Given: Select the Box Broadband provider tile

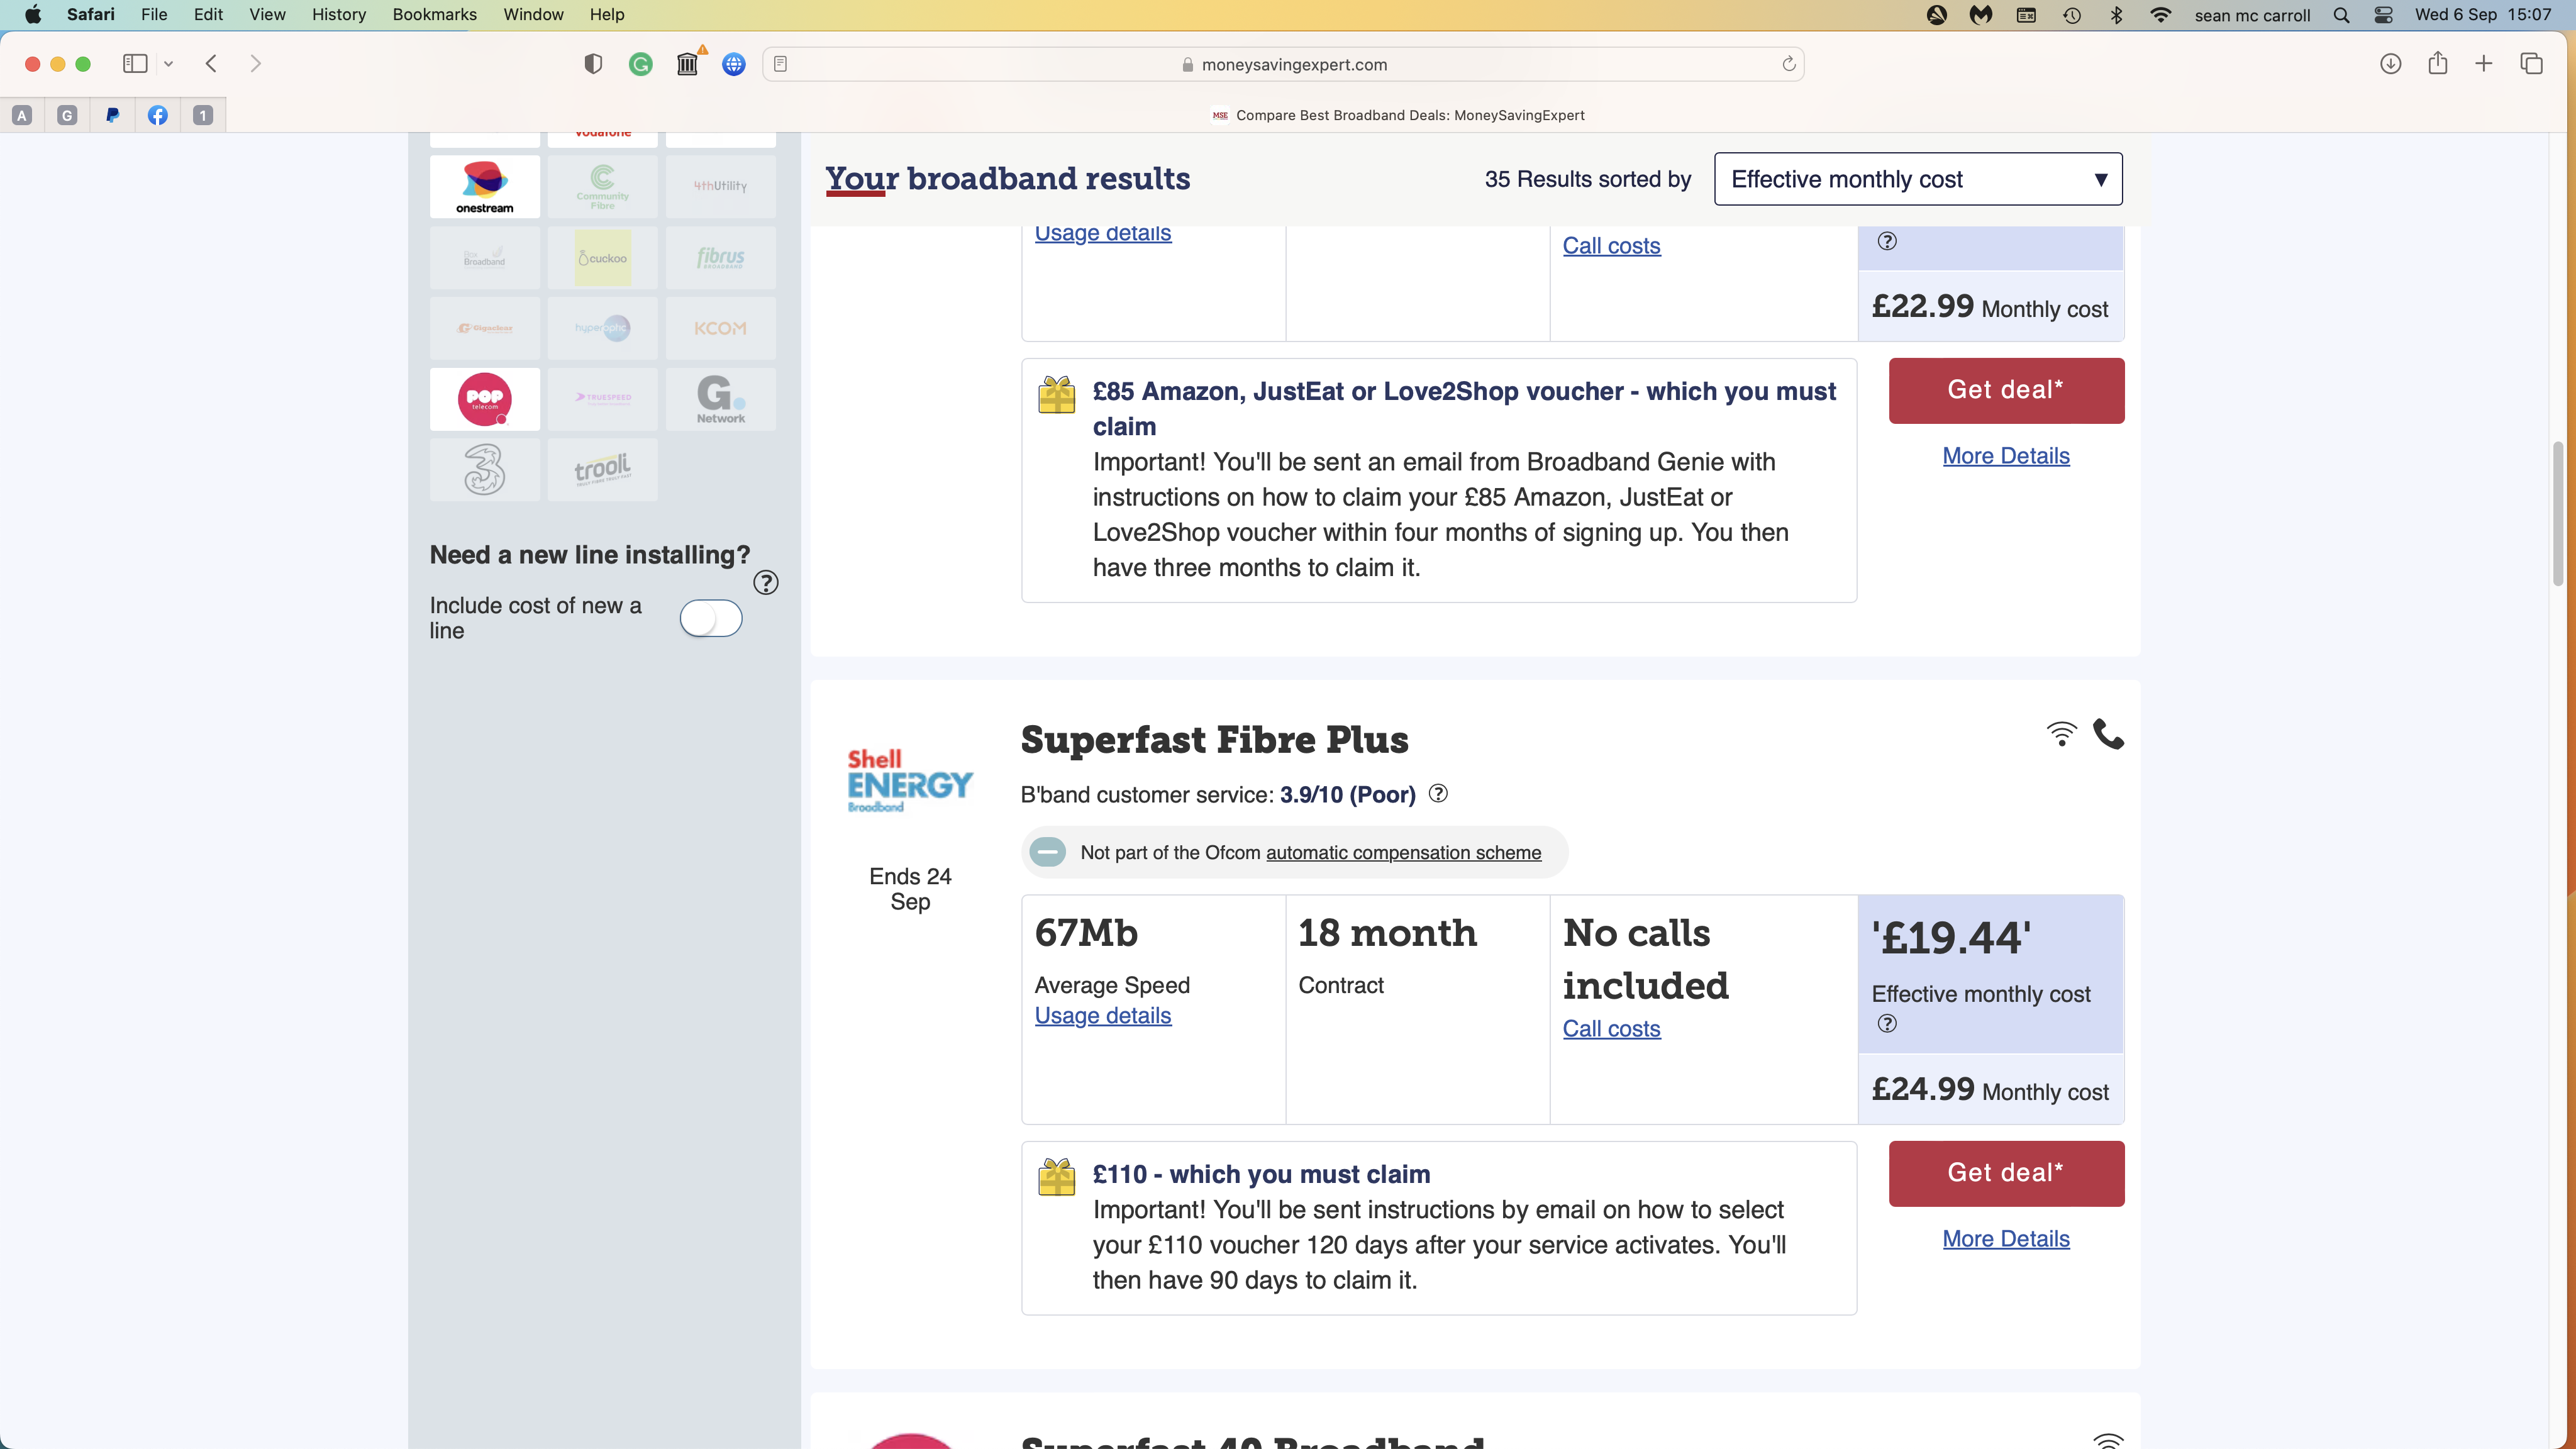Looking at the screenshot, I should 485,257.
